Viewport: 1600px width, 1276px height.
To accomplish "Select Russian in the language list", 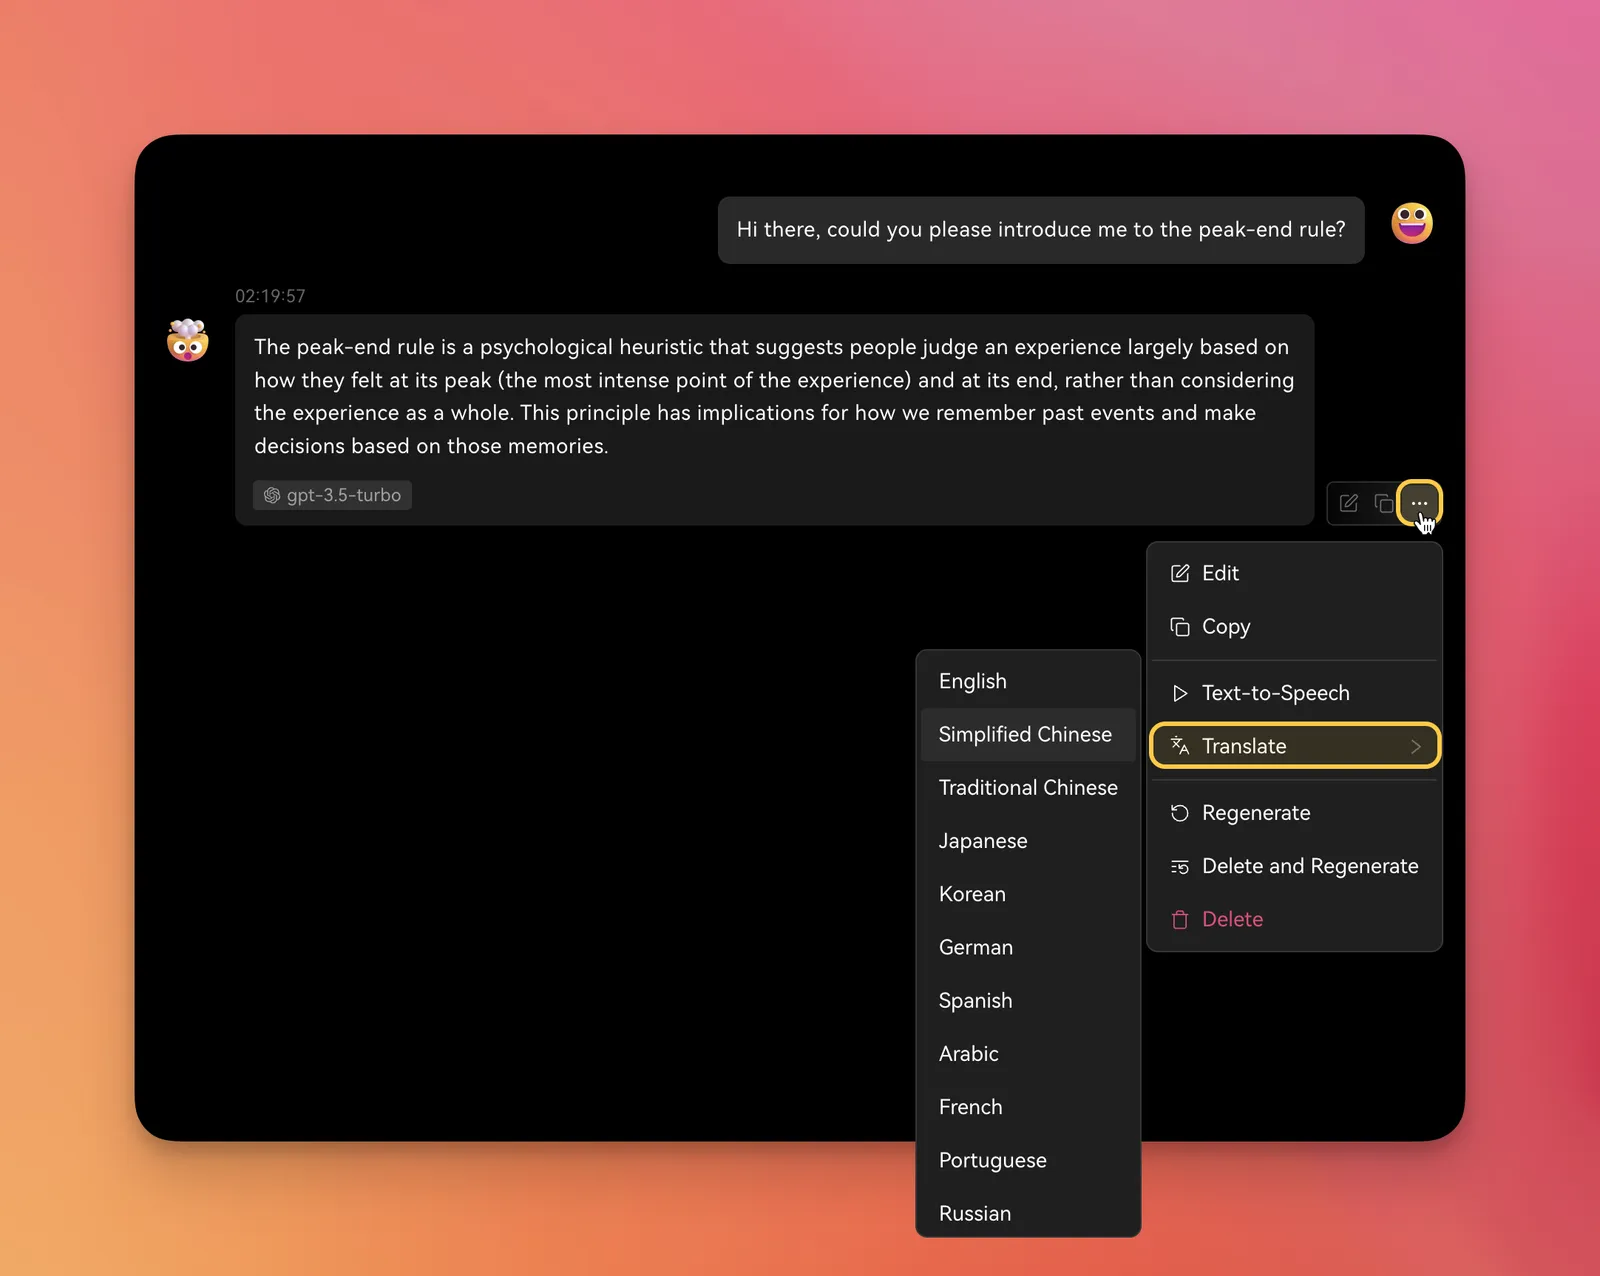I will (974, 1213).
